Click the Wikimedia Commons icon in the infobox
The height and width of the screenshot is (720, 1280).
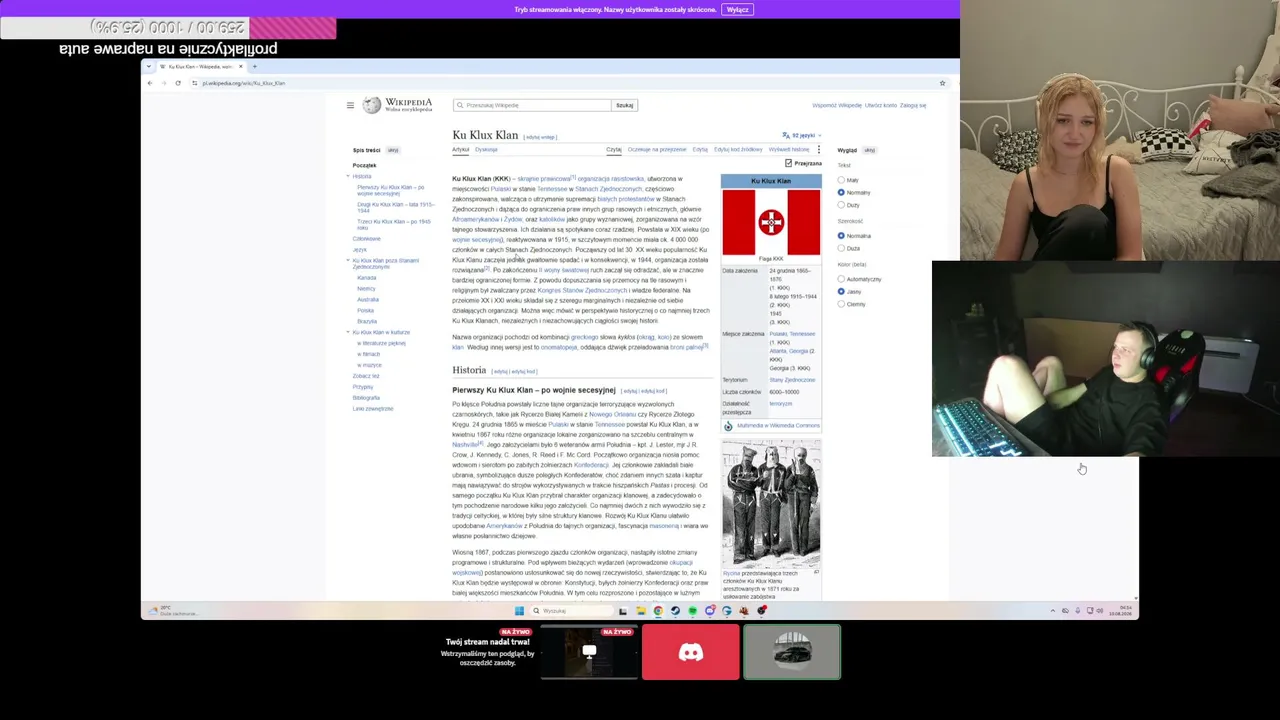(x=728, y=426)
